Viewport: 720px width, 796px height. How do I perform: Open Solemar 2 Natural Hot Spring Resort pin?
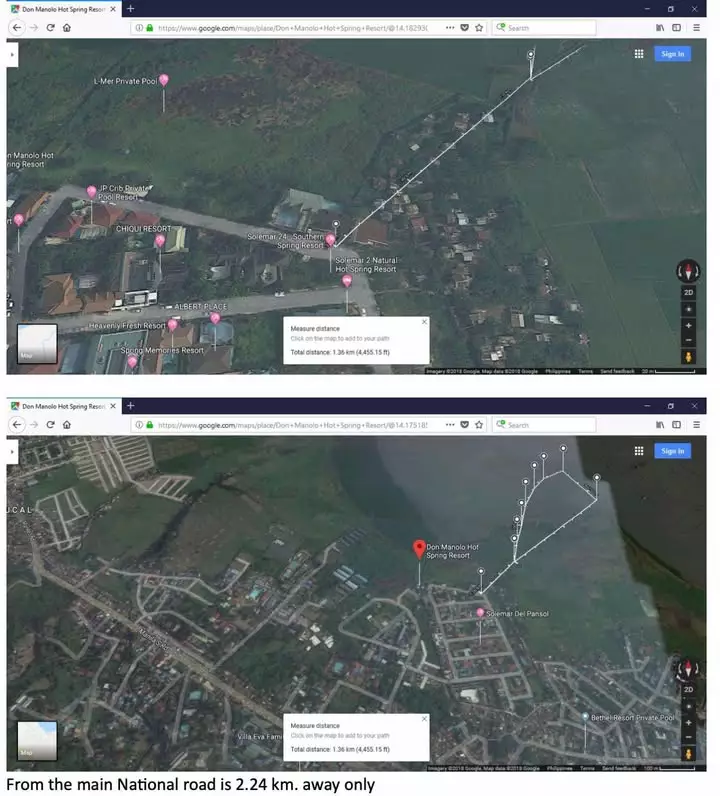[347, 281]
